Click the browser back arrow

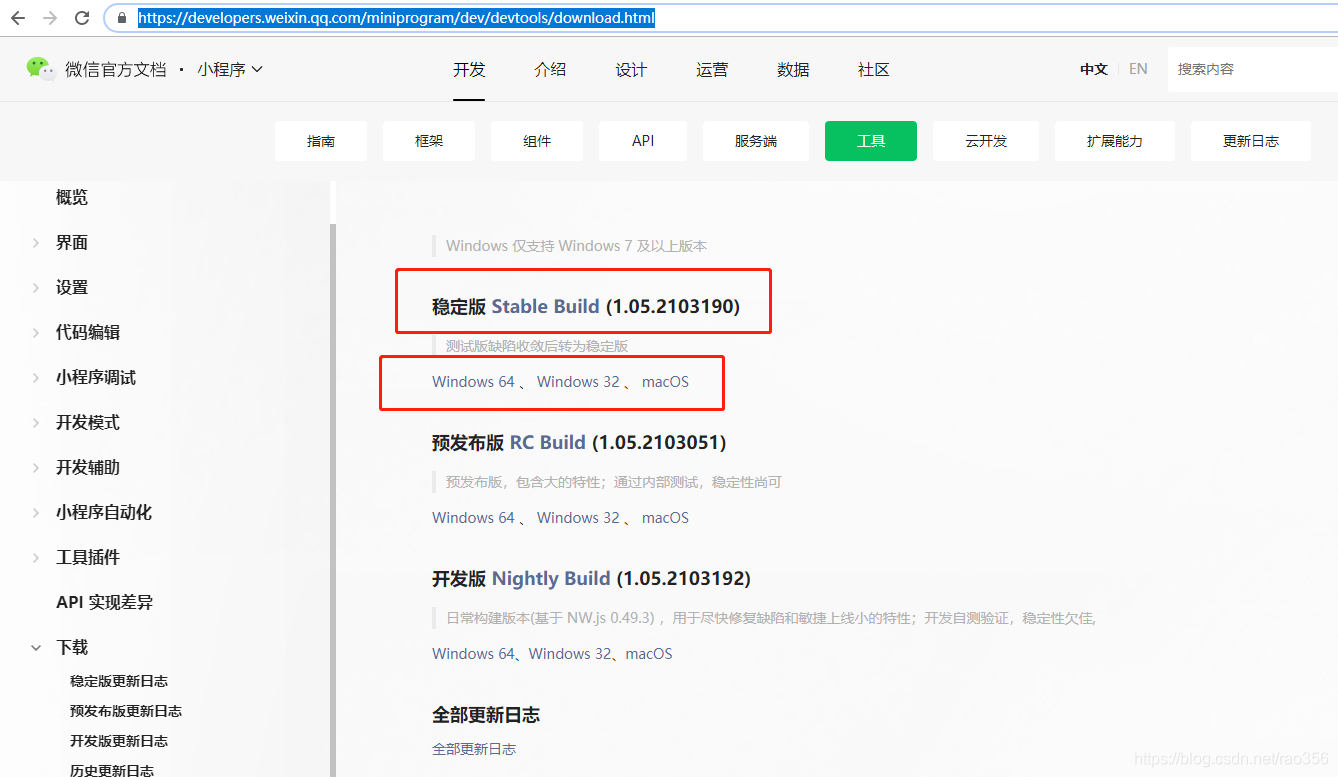18,18
